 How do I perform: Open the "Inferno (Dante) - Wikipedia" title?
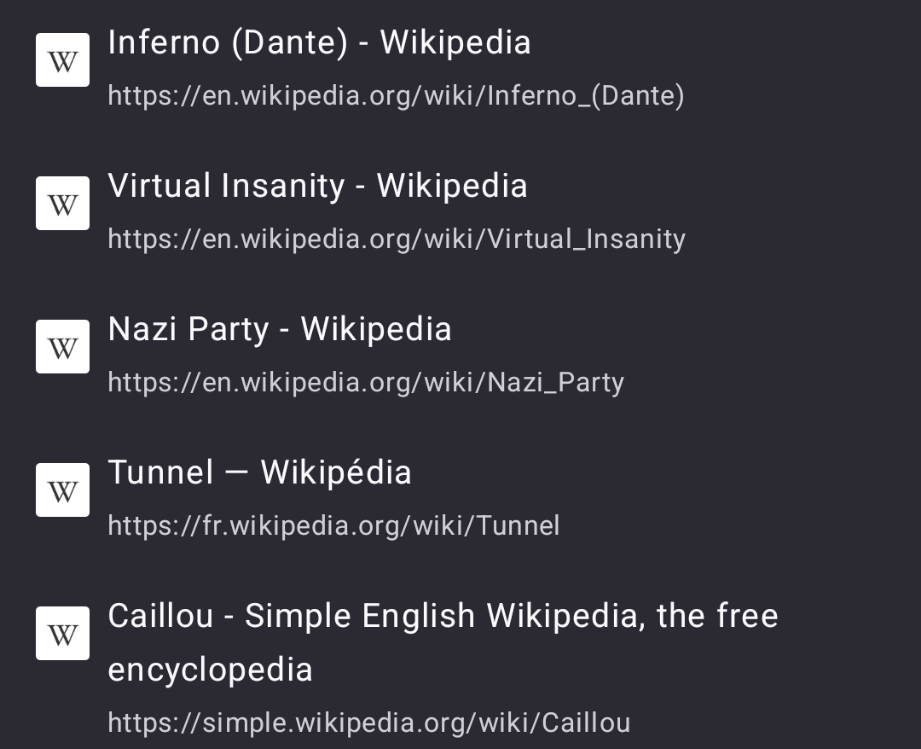[x=319, y=43]
